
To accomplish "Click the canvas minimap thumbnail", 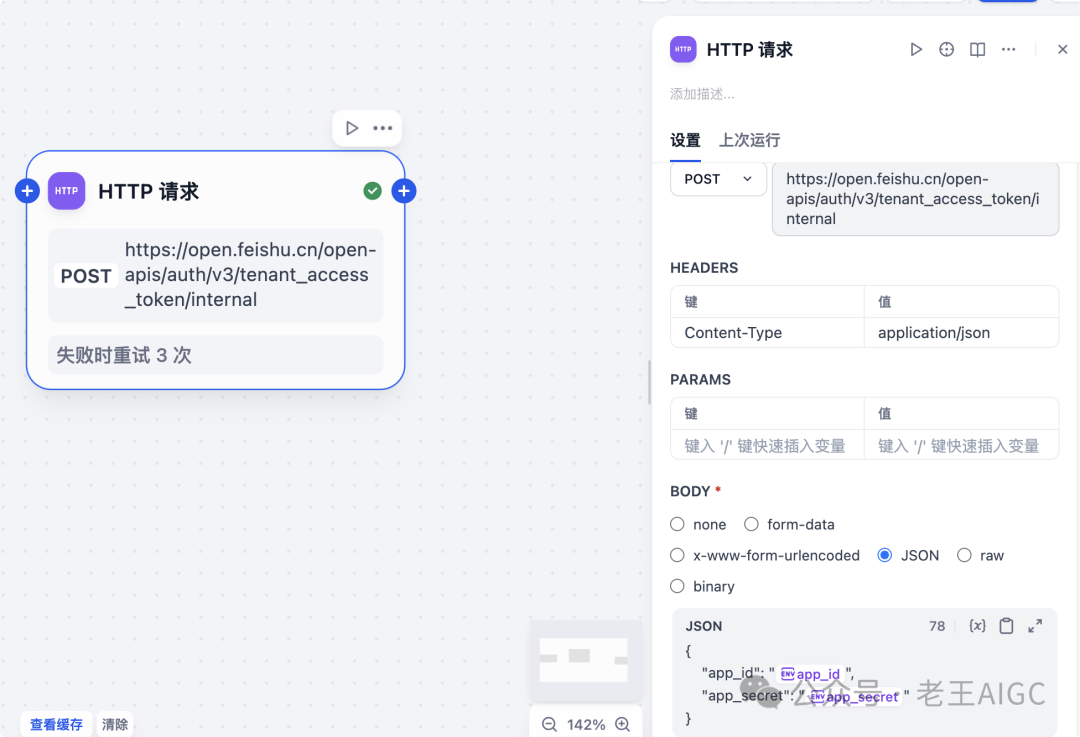I will (x=584, y=660).
